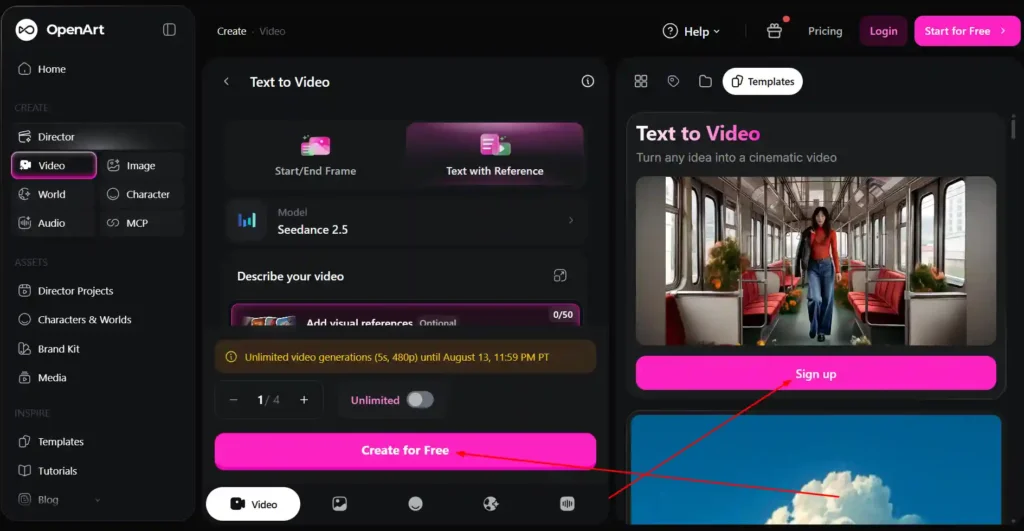Click the Model bars icon
1024x531 pixels.
pos(247,221)
